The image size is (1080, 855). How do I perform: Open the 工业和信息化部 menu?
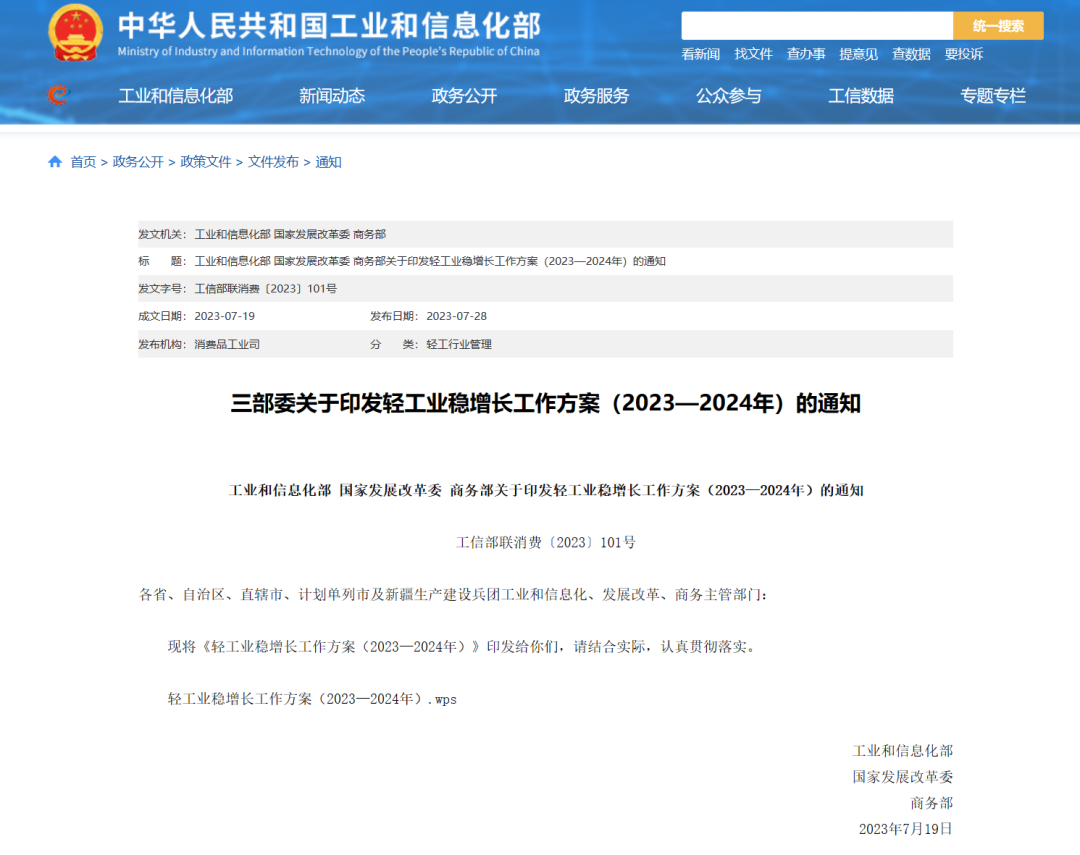(x=175, y=96)
